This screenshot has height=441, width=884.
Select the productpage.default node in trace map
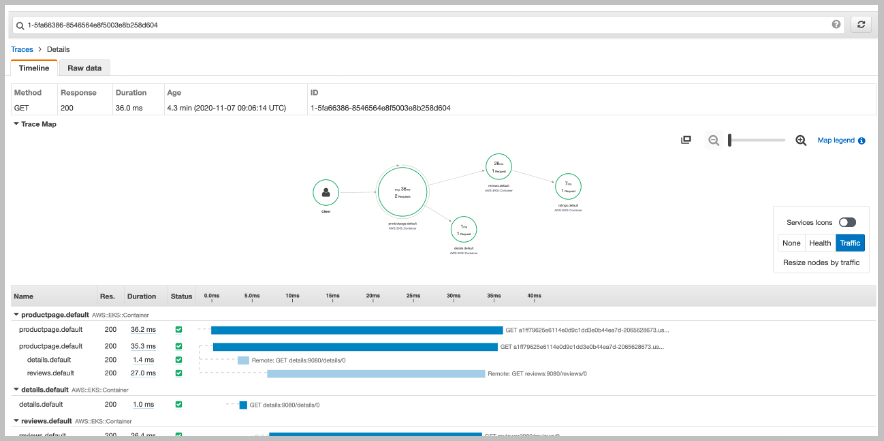(x=401, y=193)
